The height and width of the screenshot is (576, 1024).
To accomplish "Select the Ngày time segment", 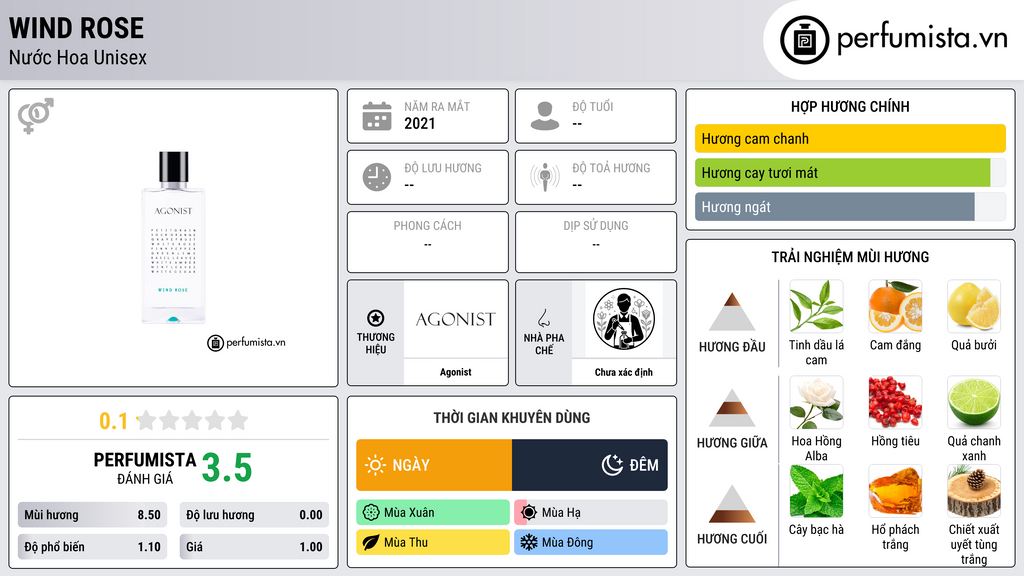I will 434,465.
